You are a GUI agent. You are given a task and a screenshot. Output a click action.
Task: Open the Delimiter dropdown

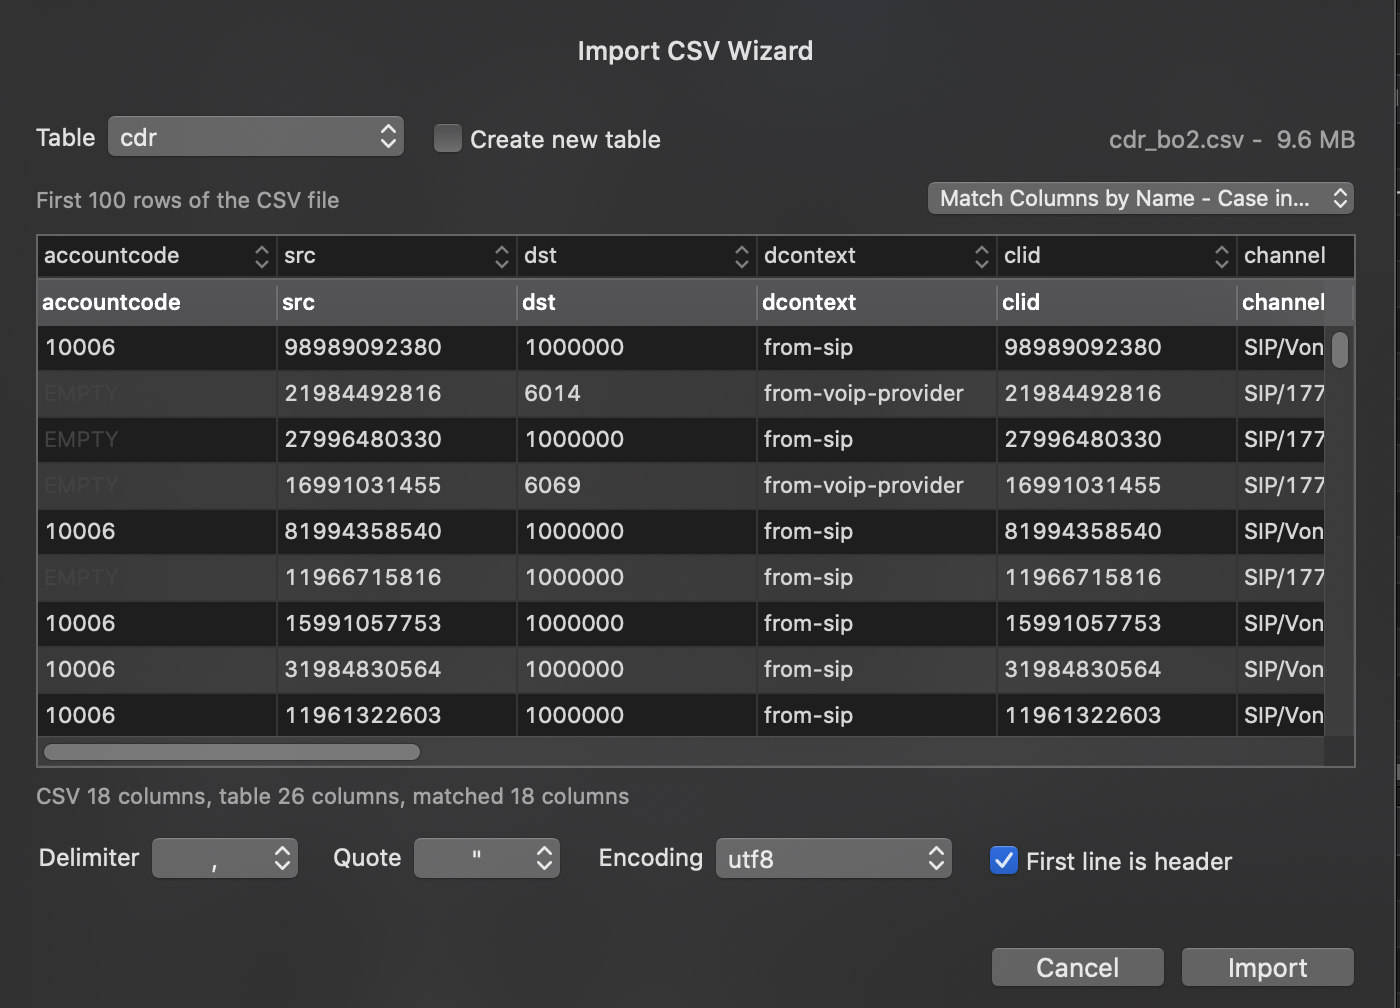pyautogui.click(x=224, y=857)
